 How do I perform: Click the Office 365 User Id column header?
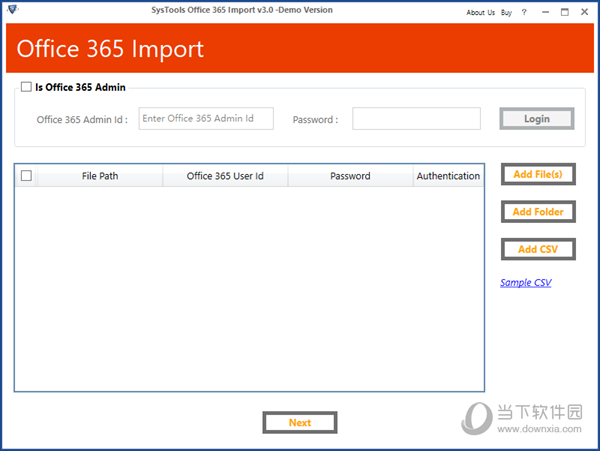click(x=225, y=176)
